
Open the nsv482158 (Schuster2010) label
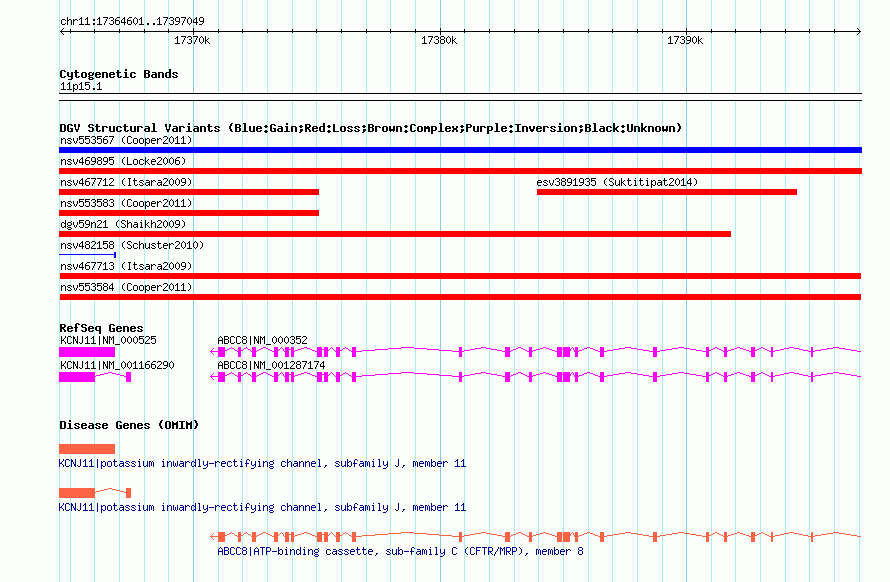click(132, 245)
